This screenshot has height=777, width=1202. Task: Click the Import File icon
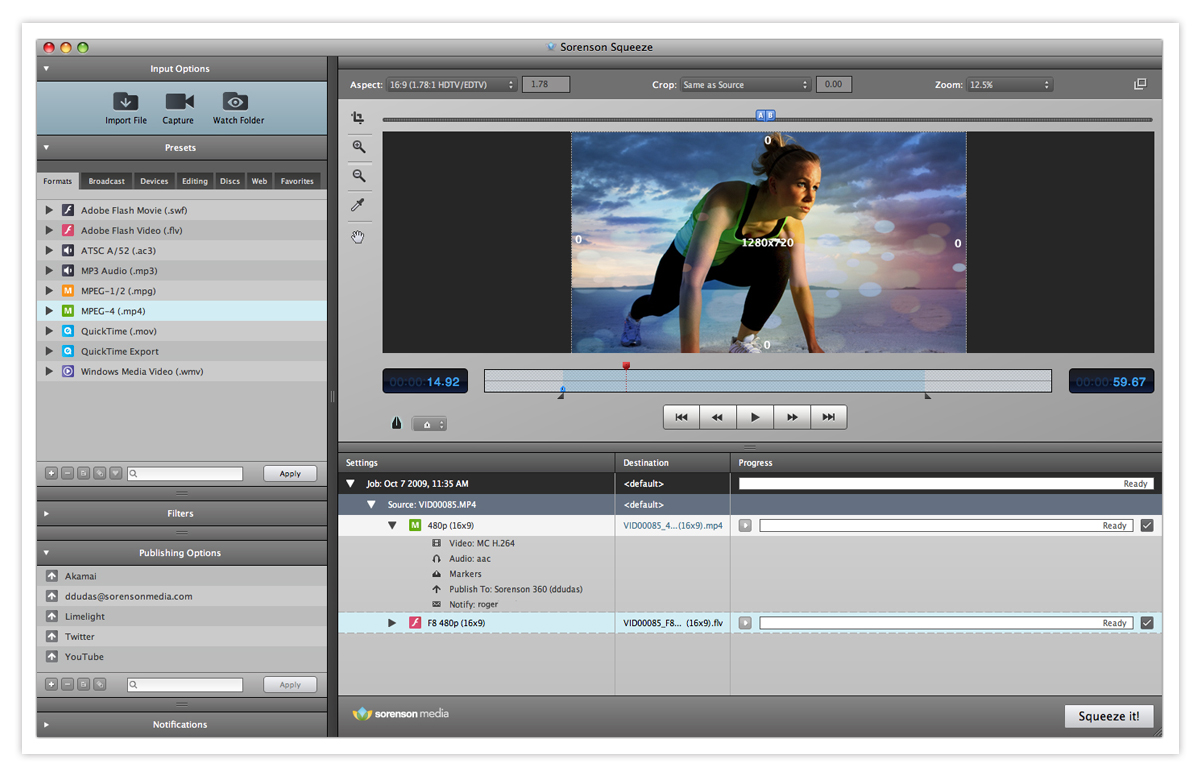click(x=126, y=101)
